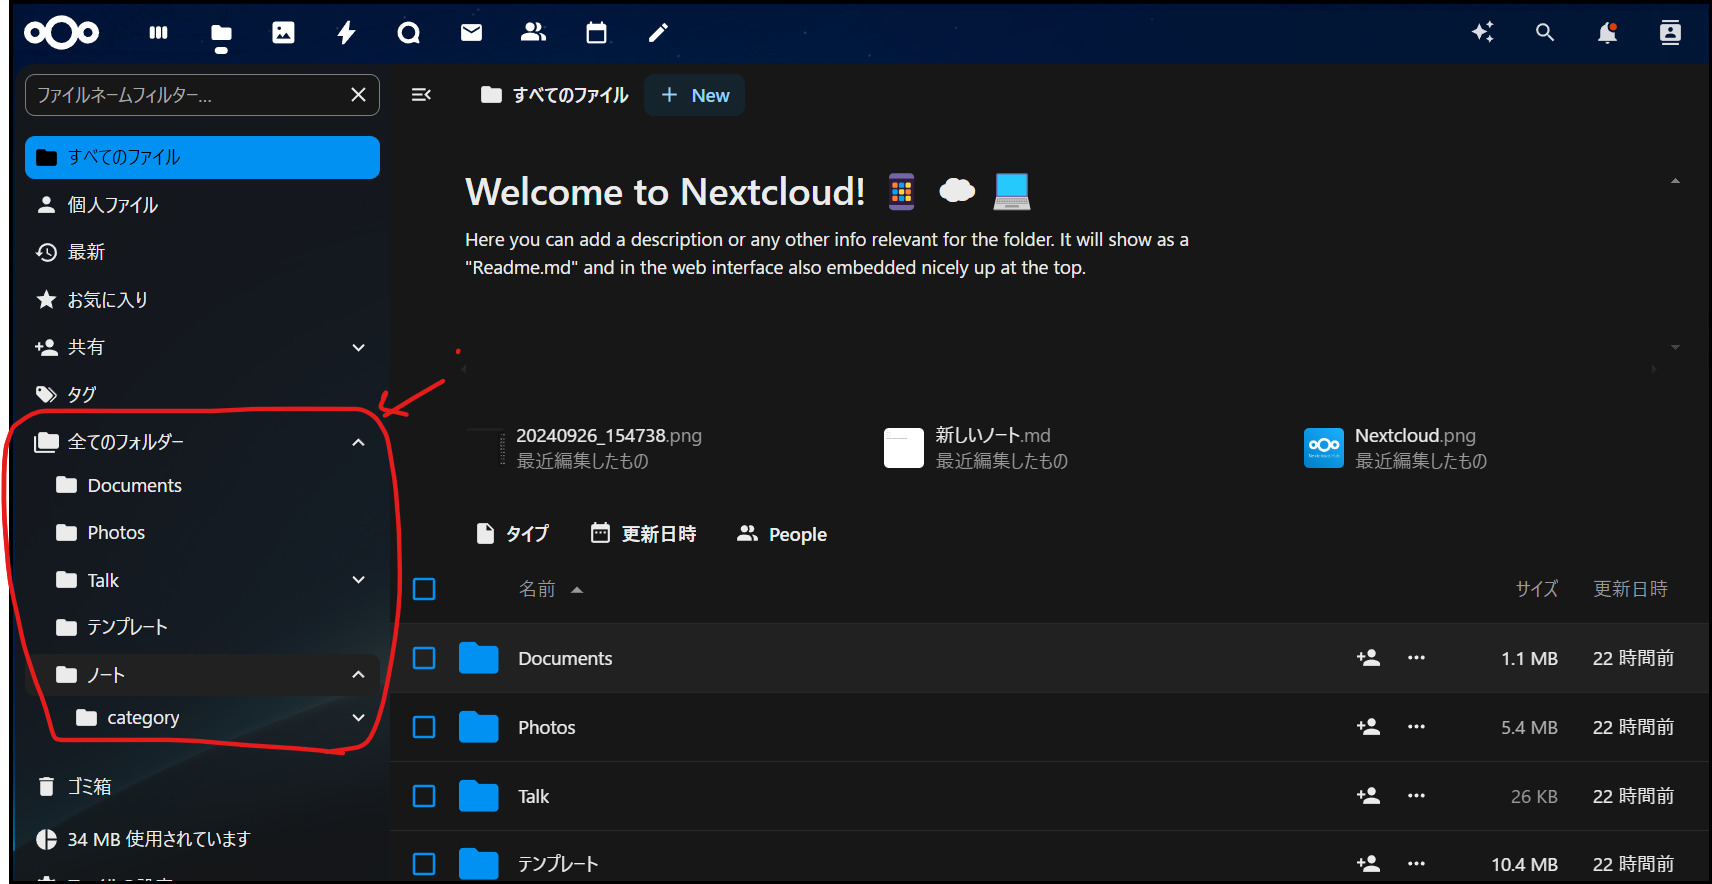
Task: Check the テンプレート row checkbox
Action: click(x=424, y=863)
